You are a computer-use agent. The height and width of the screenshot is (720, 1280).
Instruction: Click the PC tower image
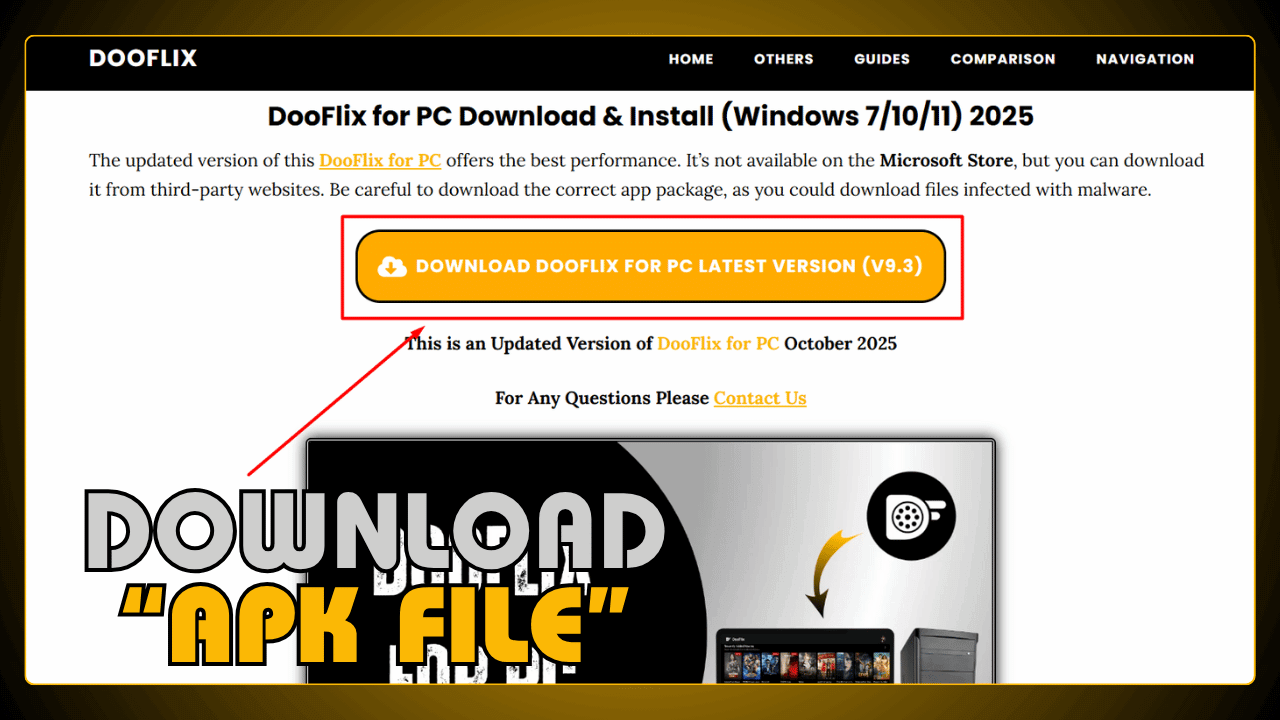pos(939,655)
